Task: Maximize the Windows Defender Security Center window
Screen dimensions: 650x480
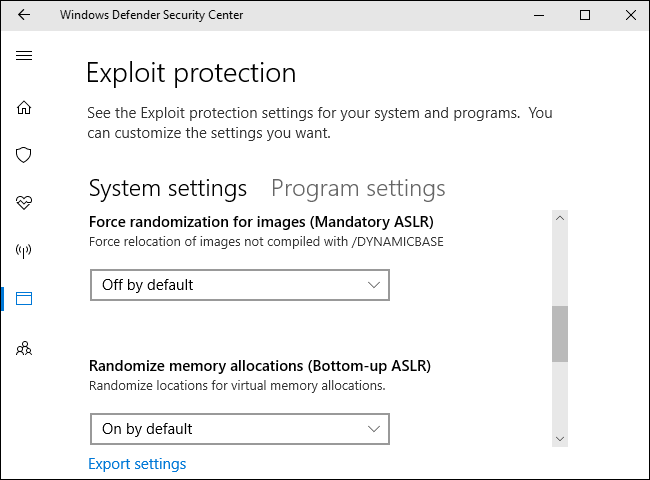Action: (585, 15)
